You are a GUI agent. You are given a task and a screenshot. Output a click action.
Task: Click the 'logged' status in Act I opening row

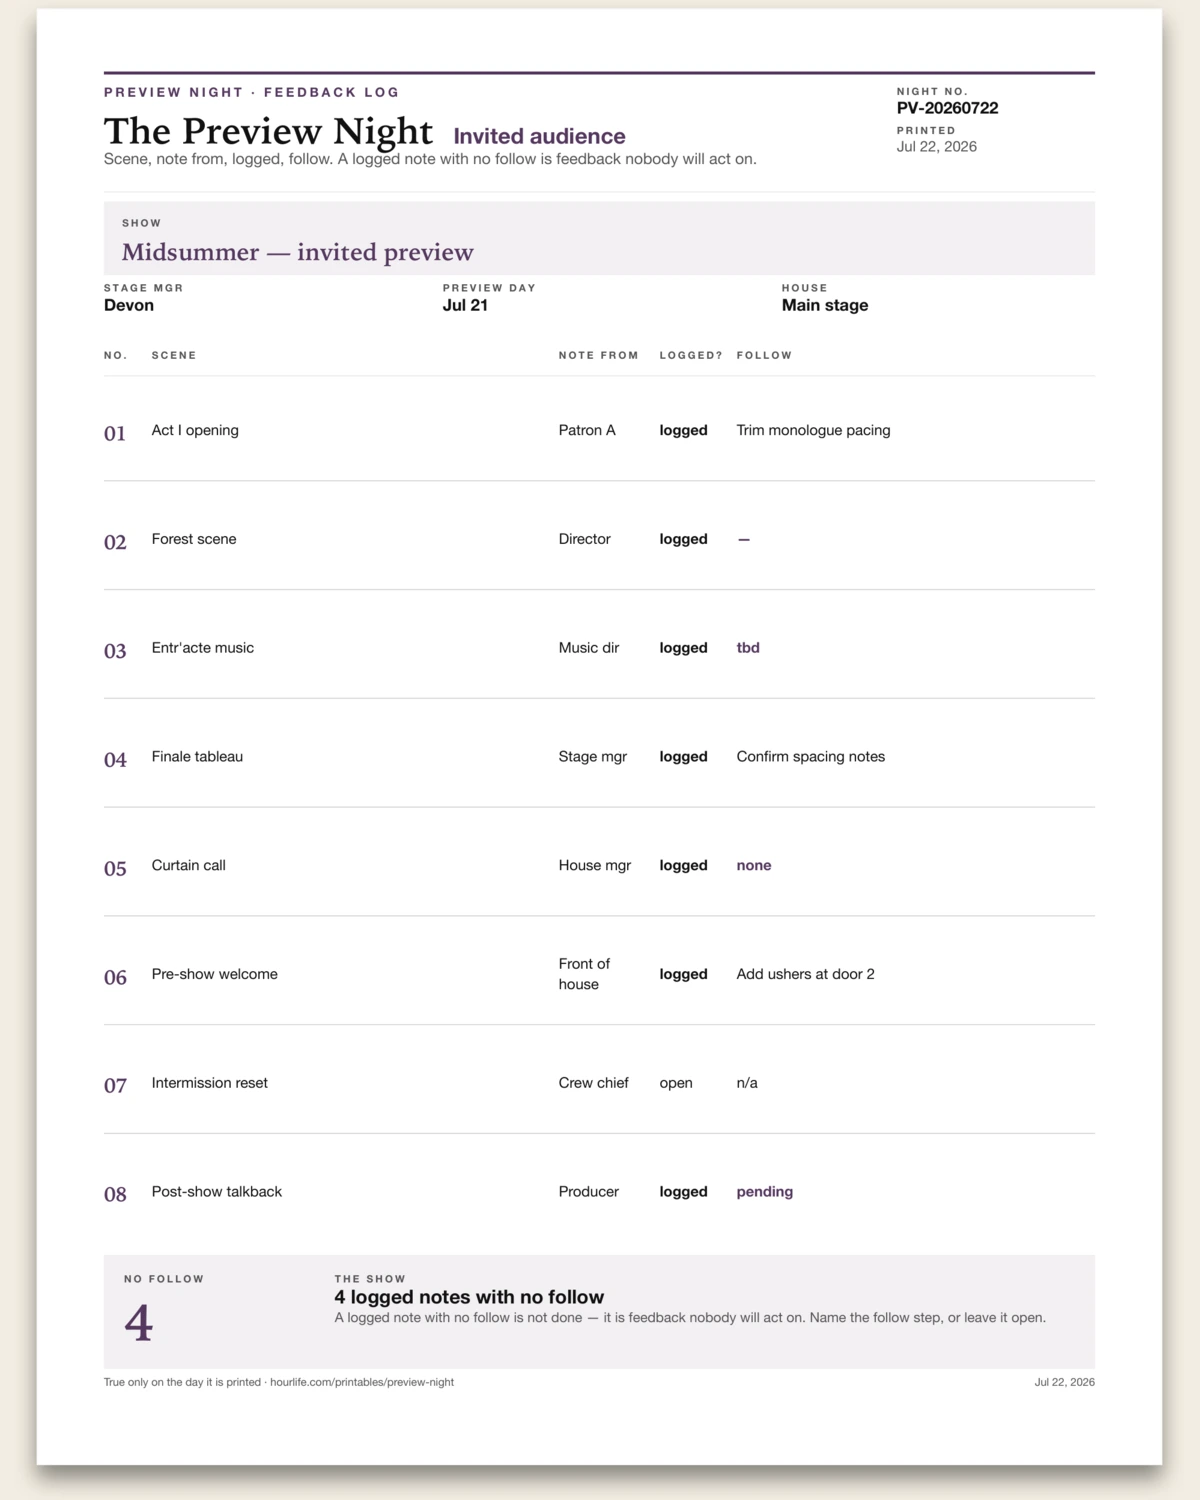point(683,430)
